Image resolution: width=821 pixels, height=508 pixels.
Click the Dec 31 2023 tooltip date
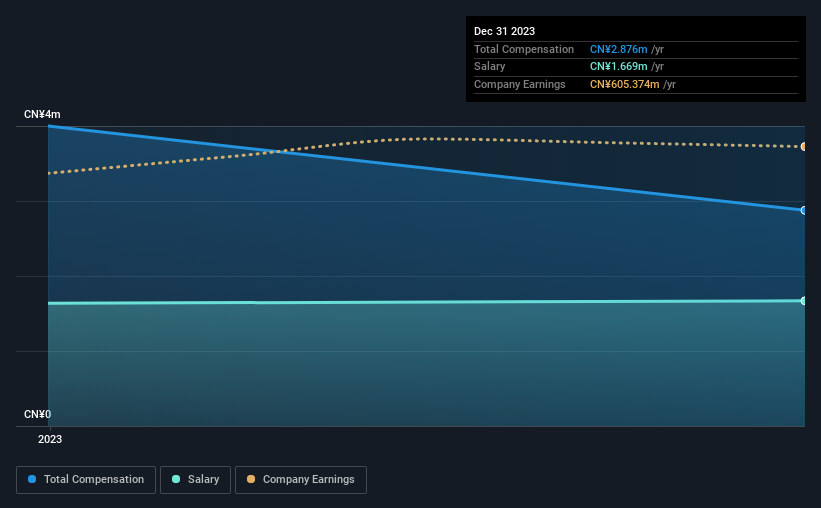tap(504, 31)
